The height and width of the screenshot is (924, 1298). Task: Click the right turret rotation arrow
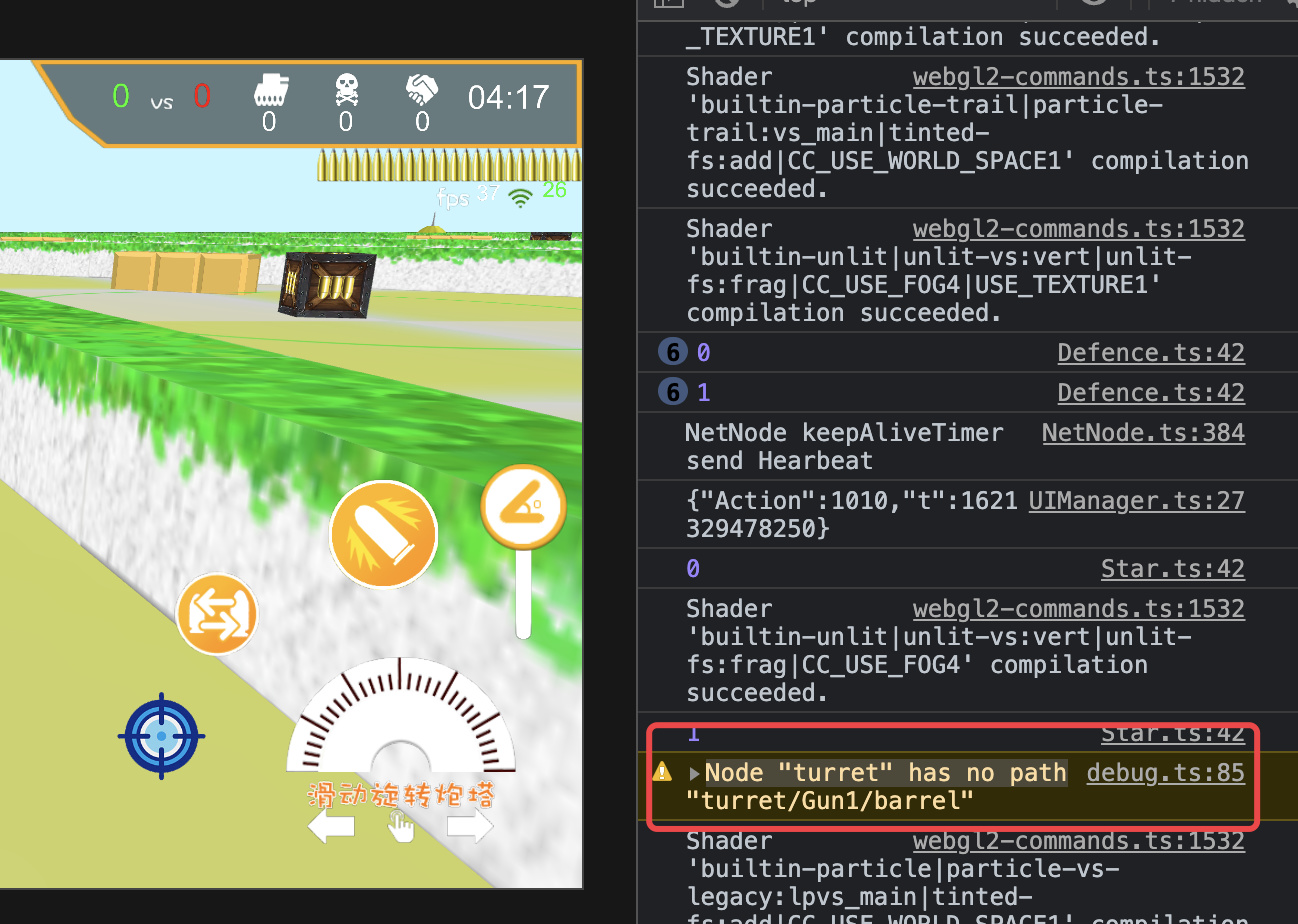tap(470, 827)
